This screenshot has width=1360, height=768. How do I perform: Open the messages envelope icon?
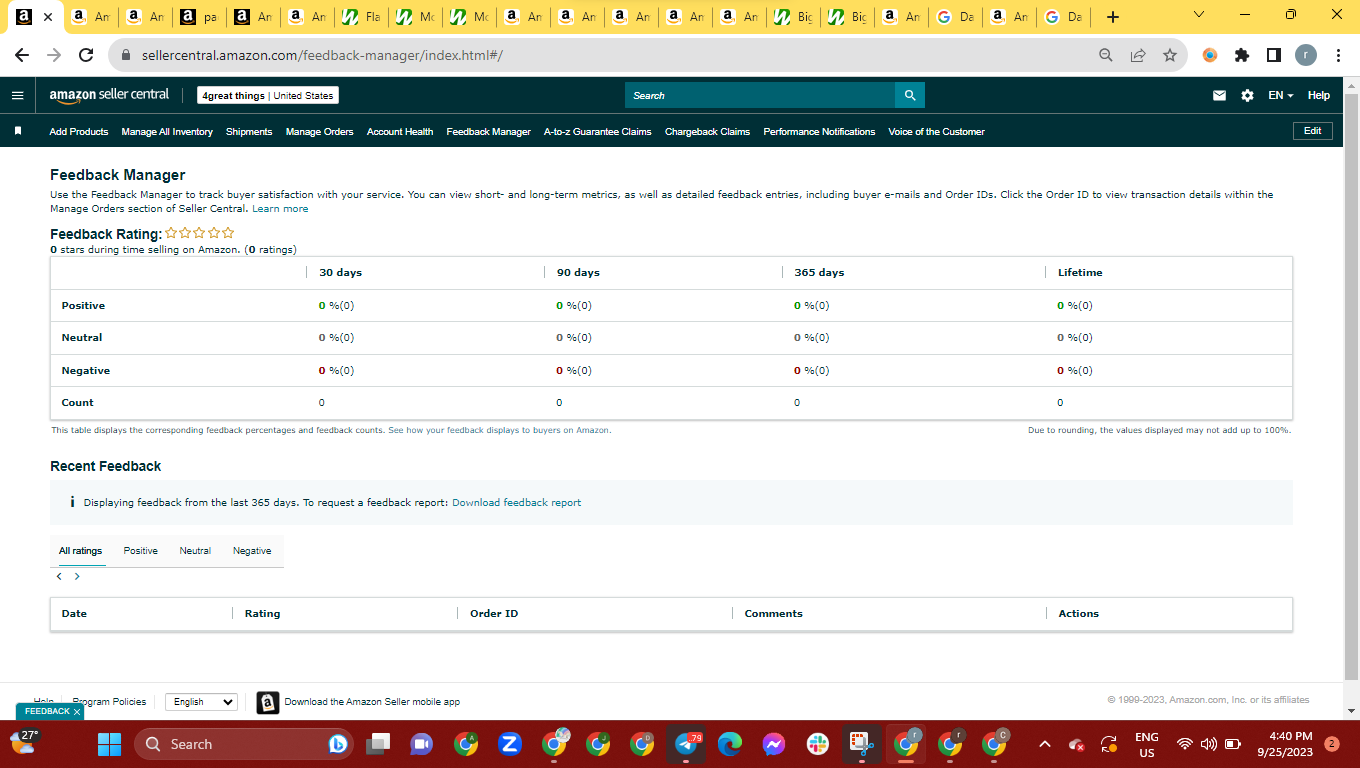(1219, 95)
